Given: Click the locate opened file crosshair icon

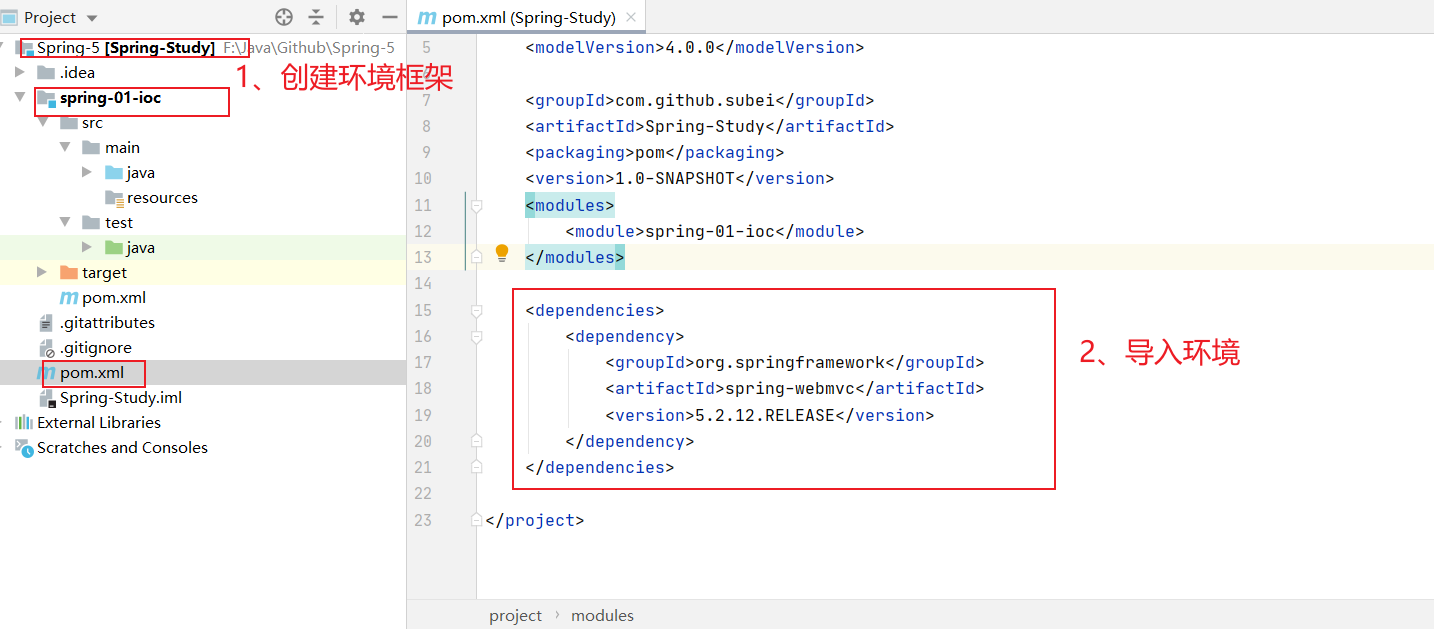Looking at the screenshot, I should (284, 17).
